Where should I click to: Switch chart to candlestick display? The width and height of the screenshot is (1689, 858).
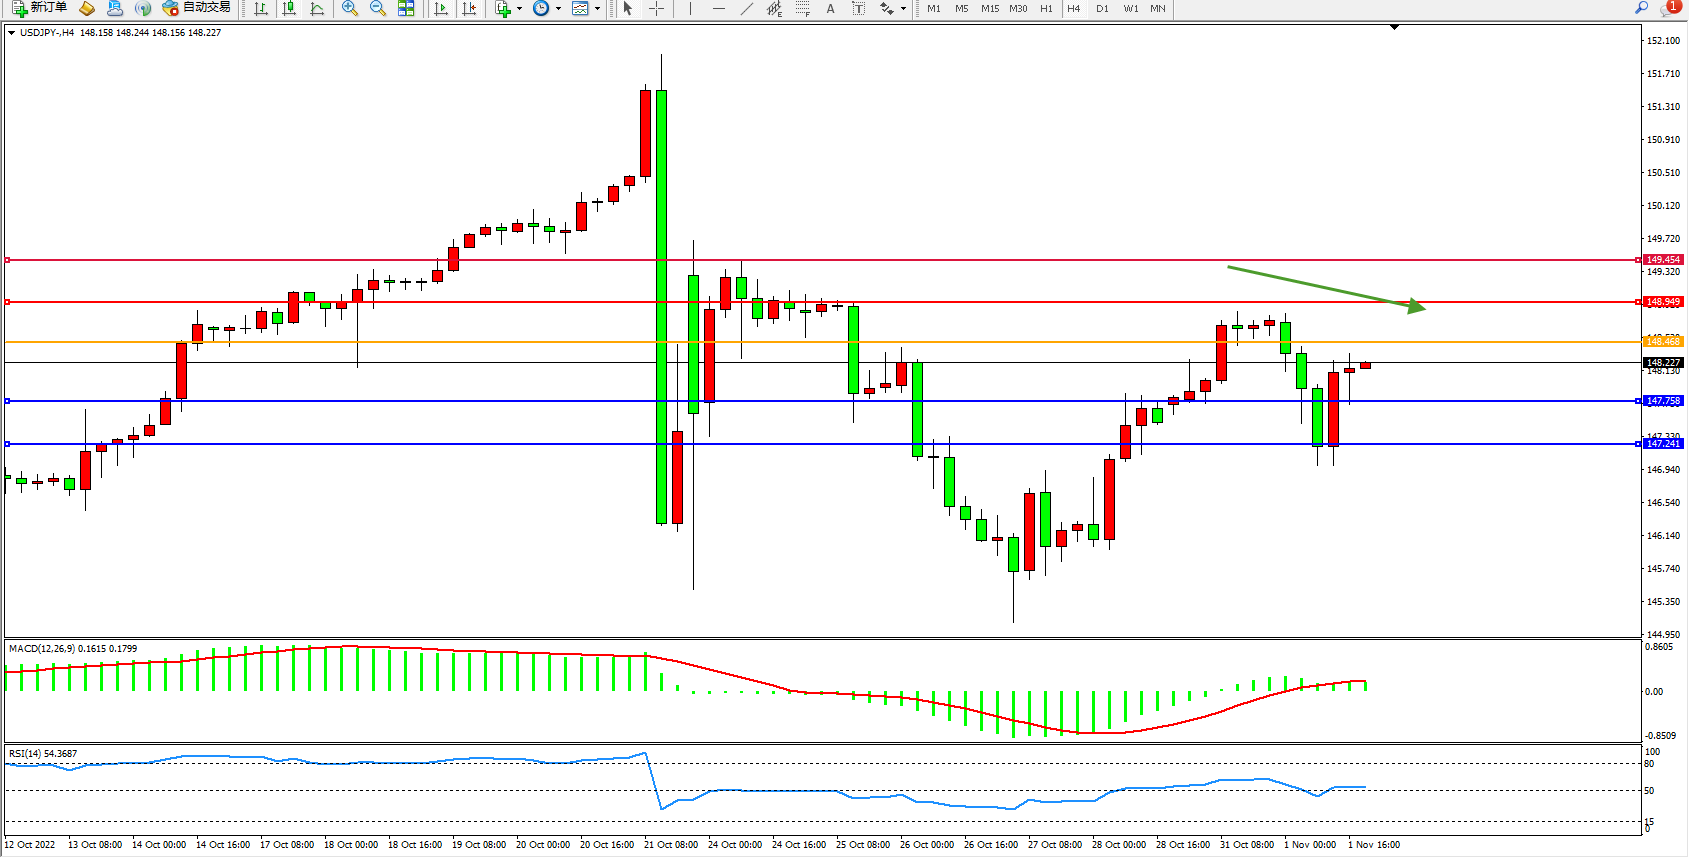(289, 9)
